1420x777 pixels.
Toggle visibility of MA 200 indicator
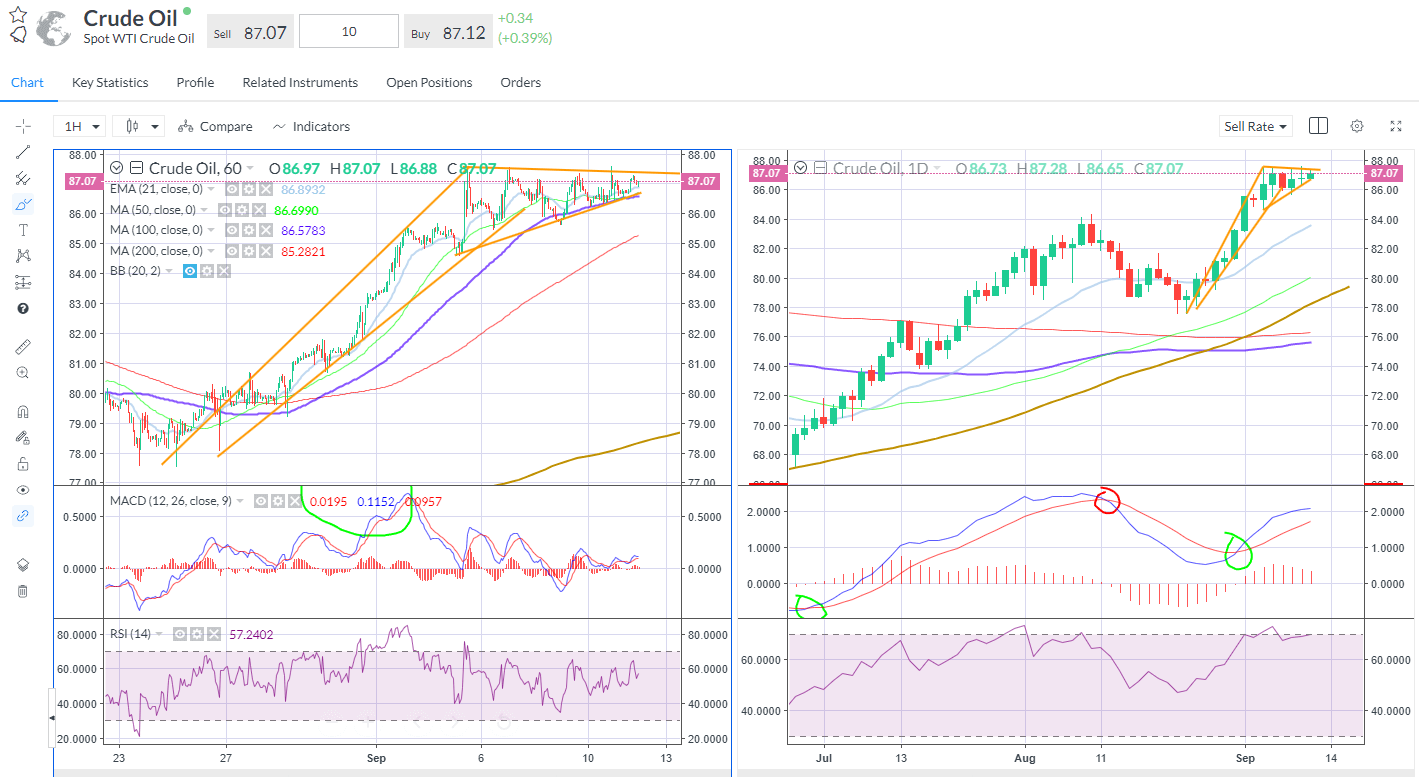pos(231,251)
